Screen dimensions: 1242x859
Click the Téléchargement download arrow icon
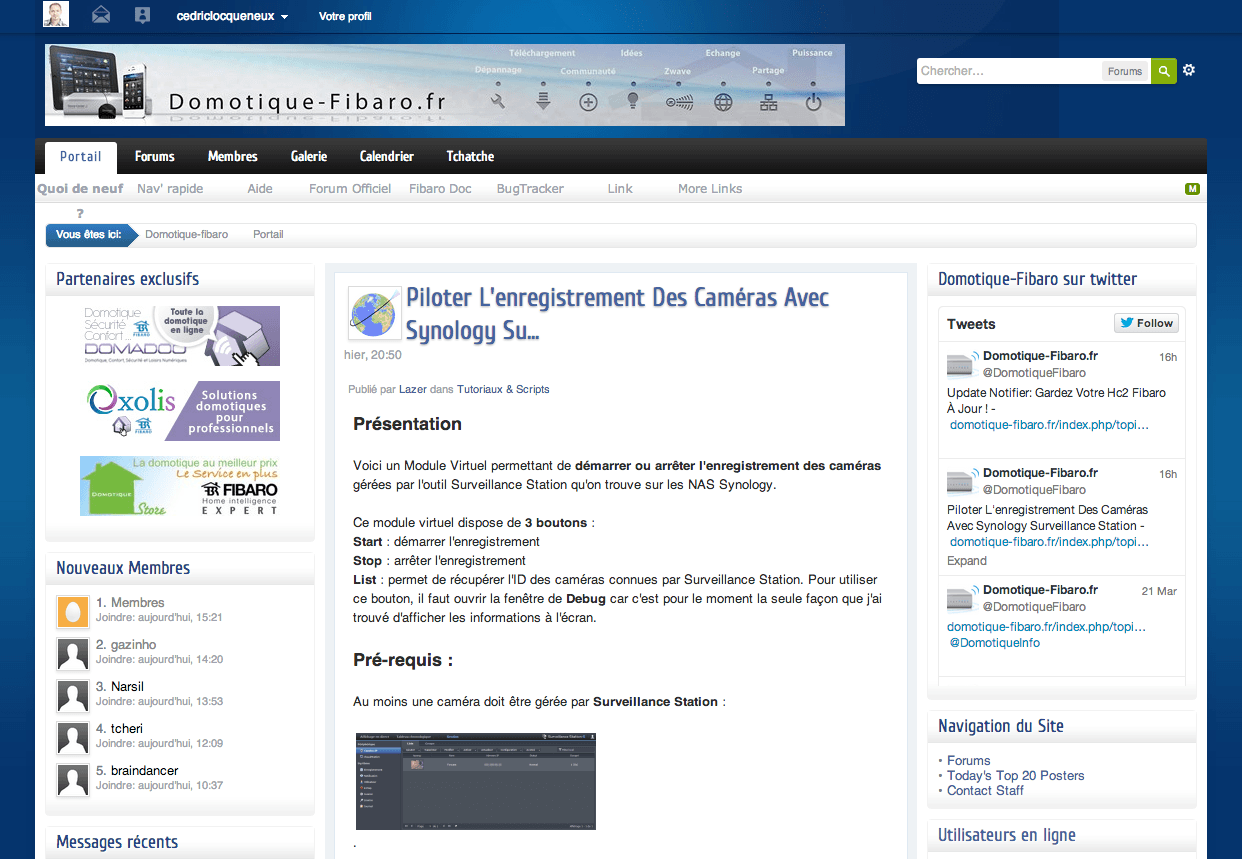543,101
